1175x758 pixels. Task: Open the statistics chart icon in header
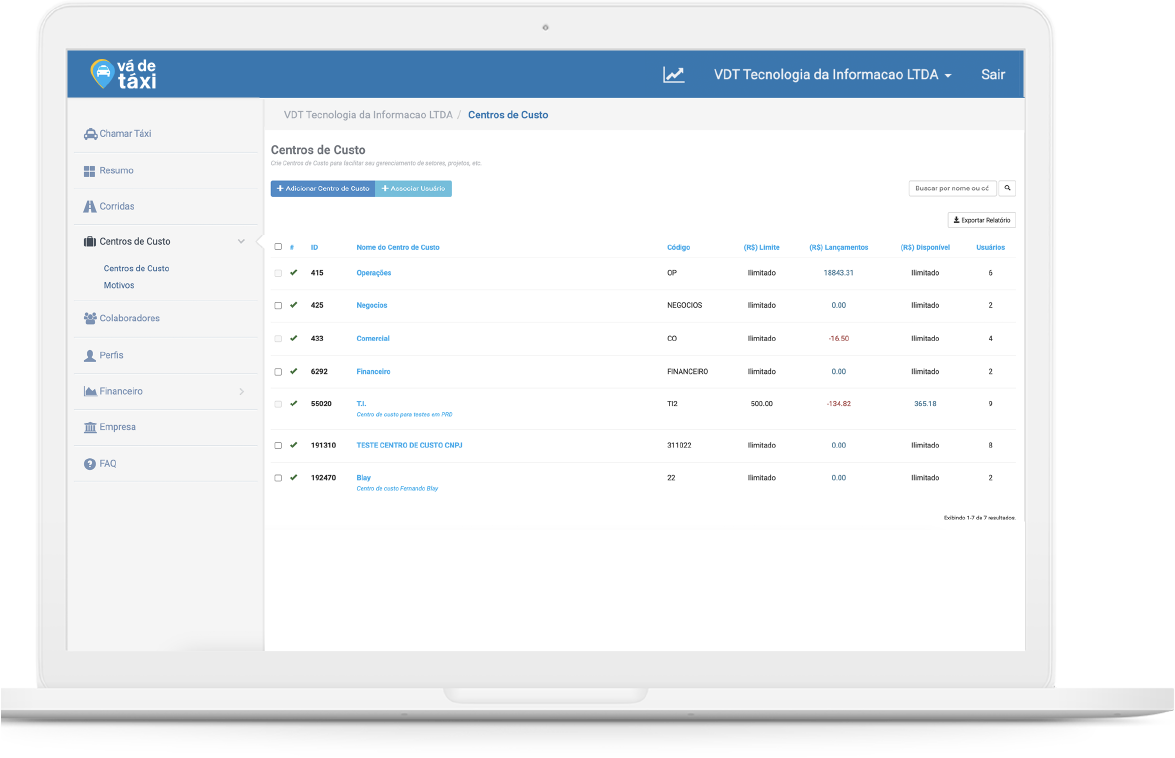pos(673,74)
